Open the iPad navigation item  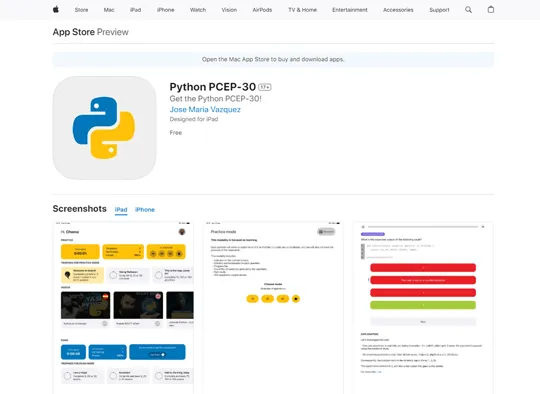(136, 10)
